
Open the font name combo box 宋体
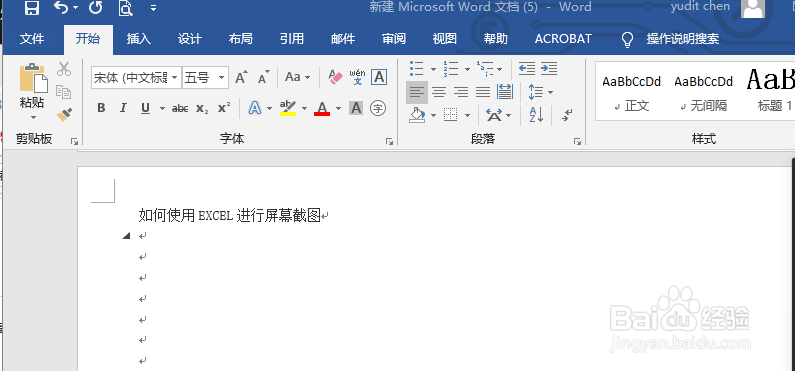(x=136, y=78)
